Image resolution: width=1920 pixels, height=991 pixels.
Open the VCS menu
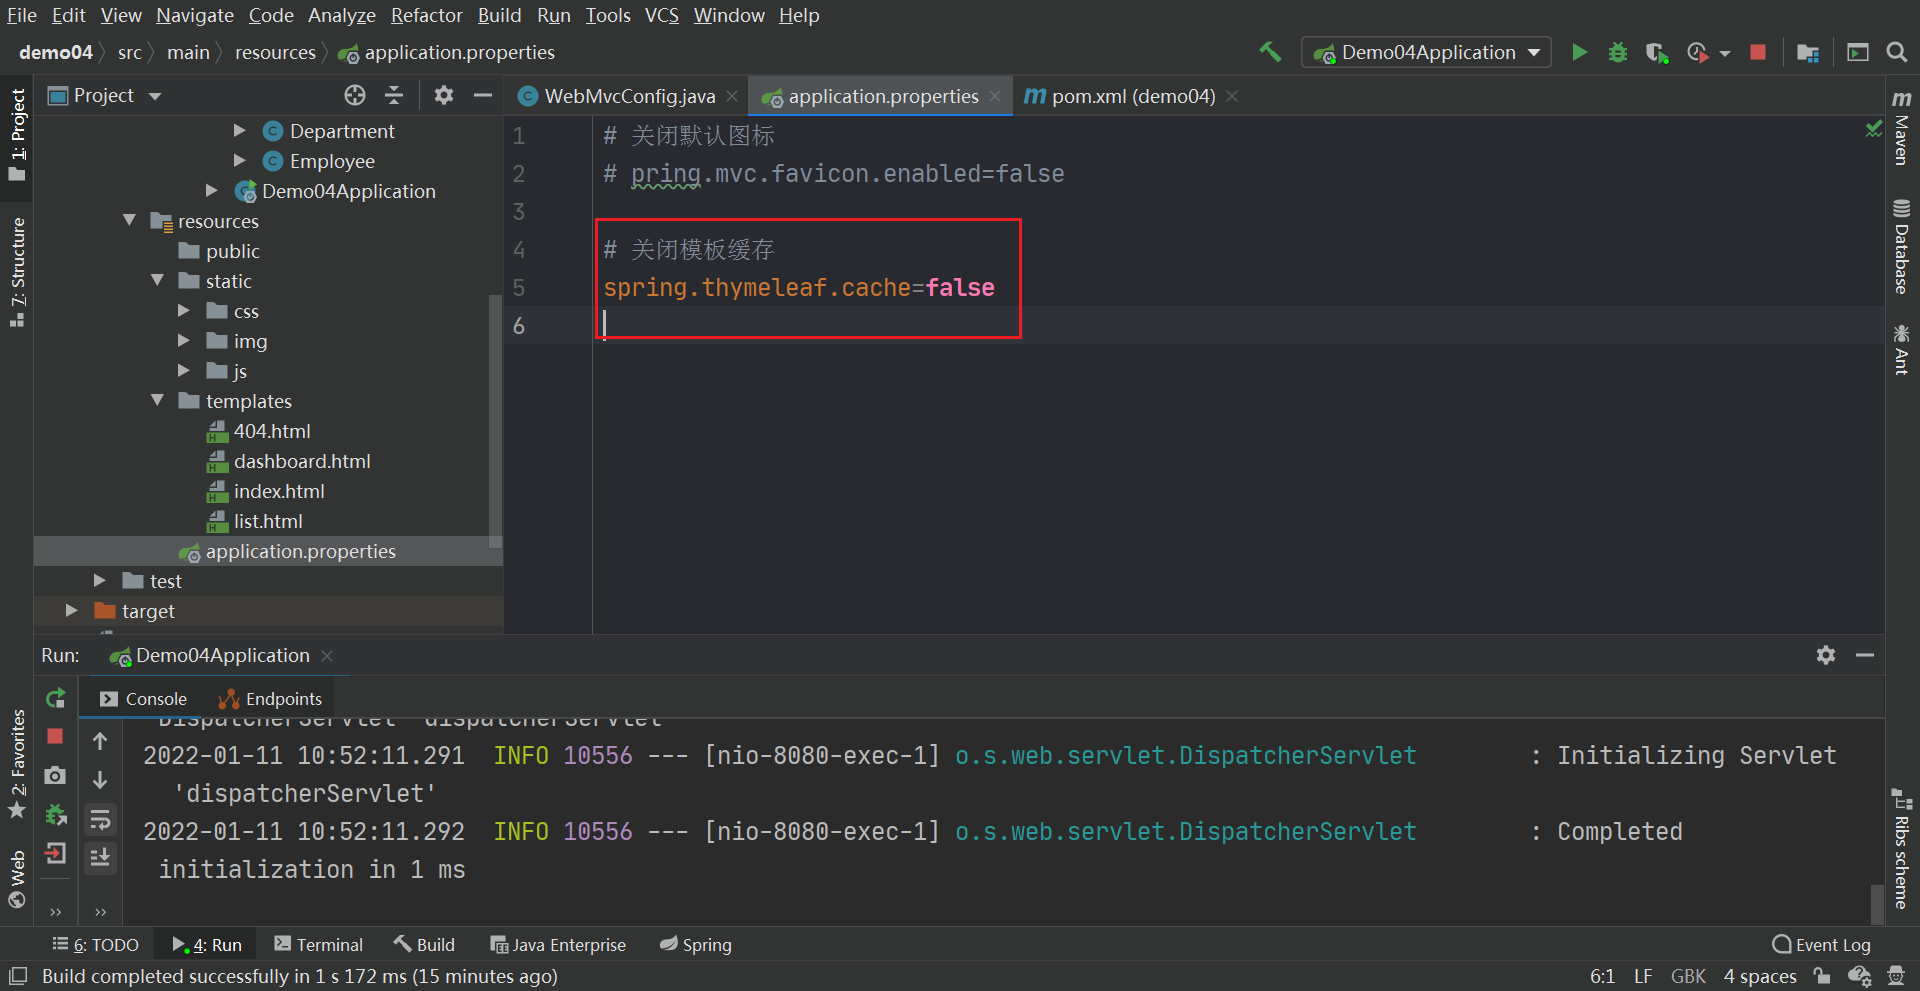coord(662,15)
